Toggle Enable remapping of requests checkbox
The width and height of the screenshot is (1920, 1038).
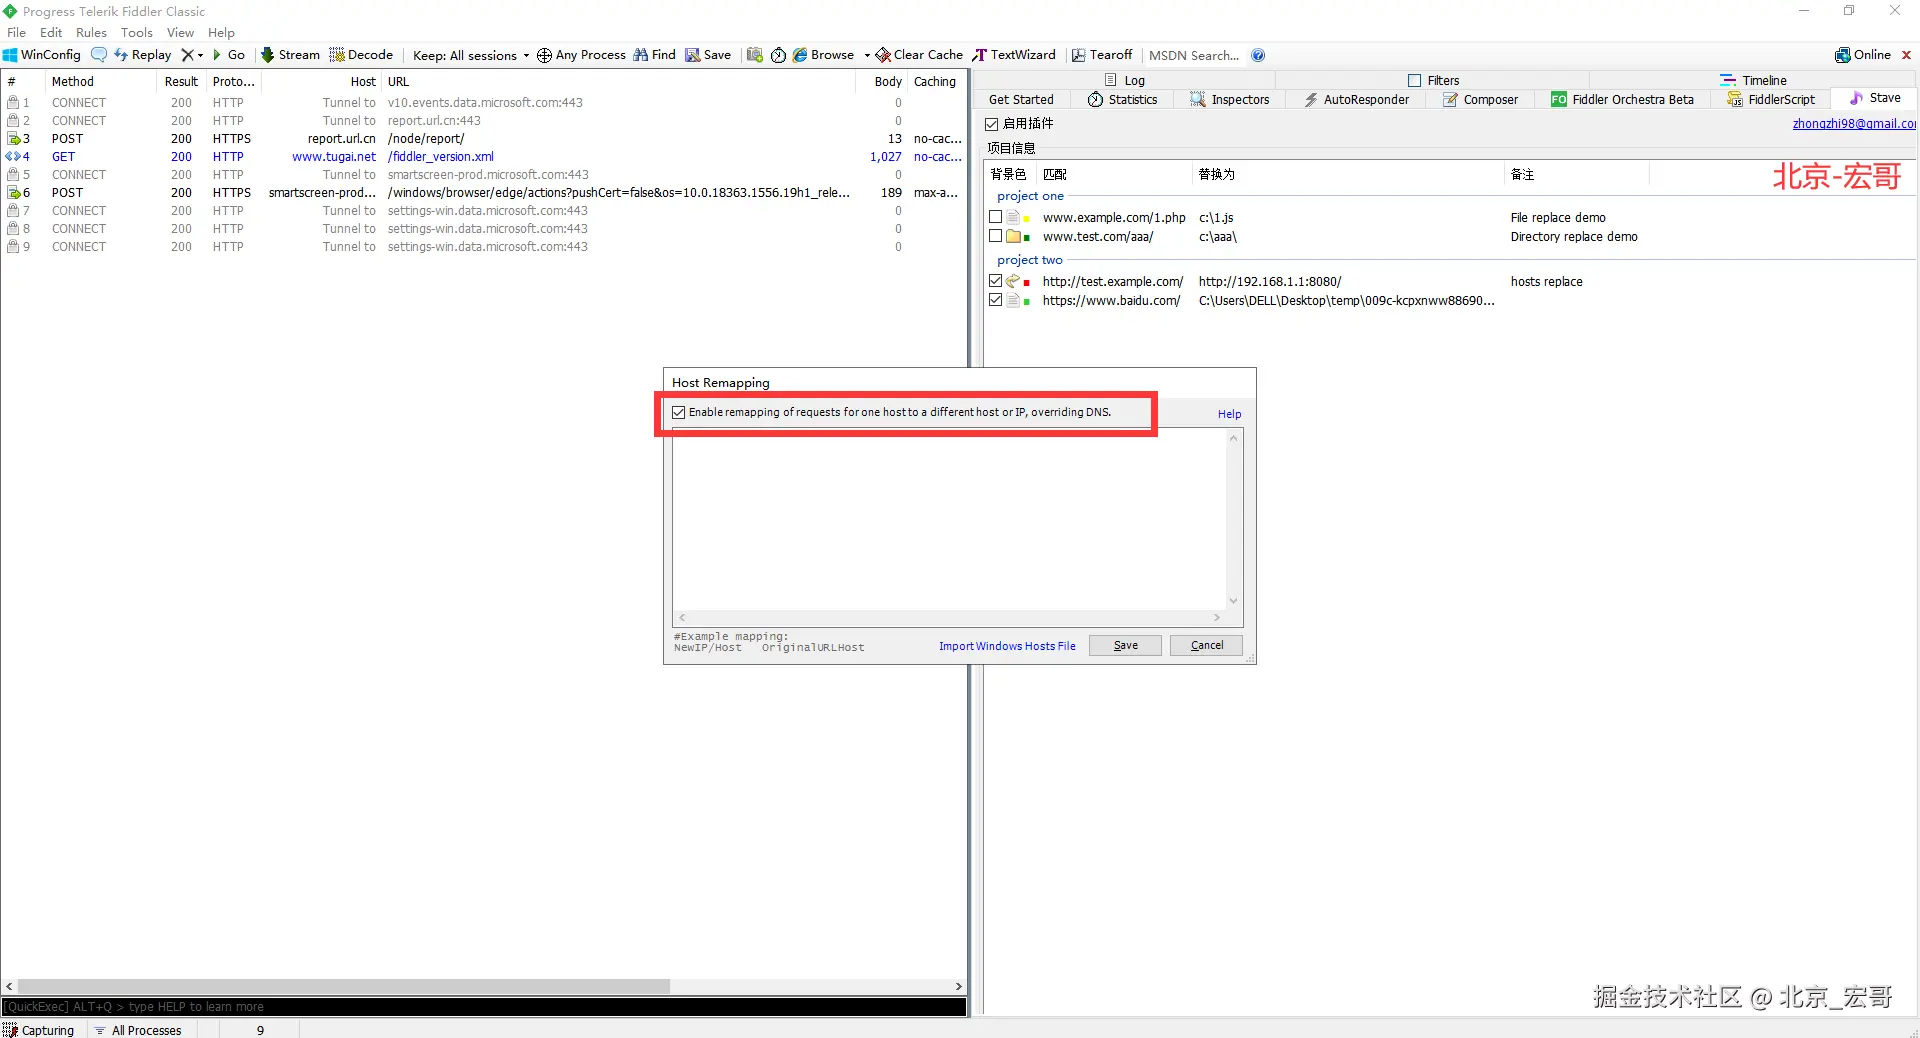(x=679, y=412)
